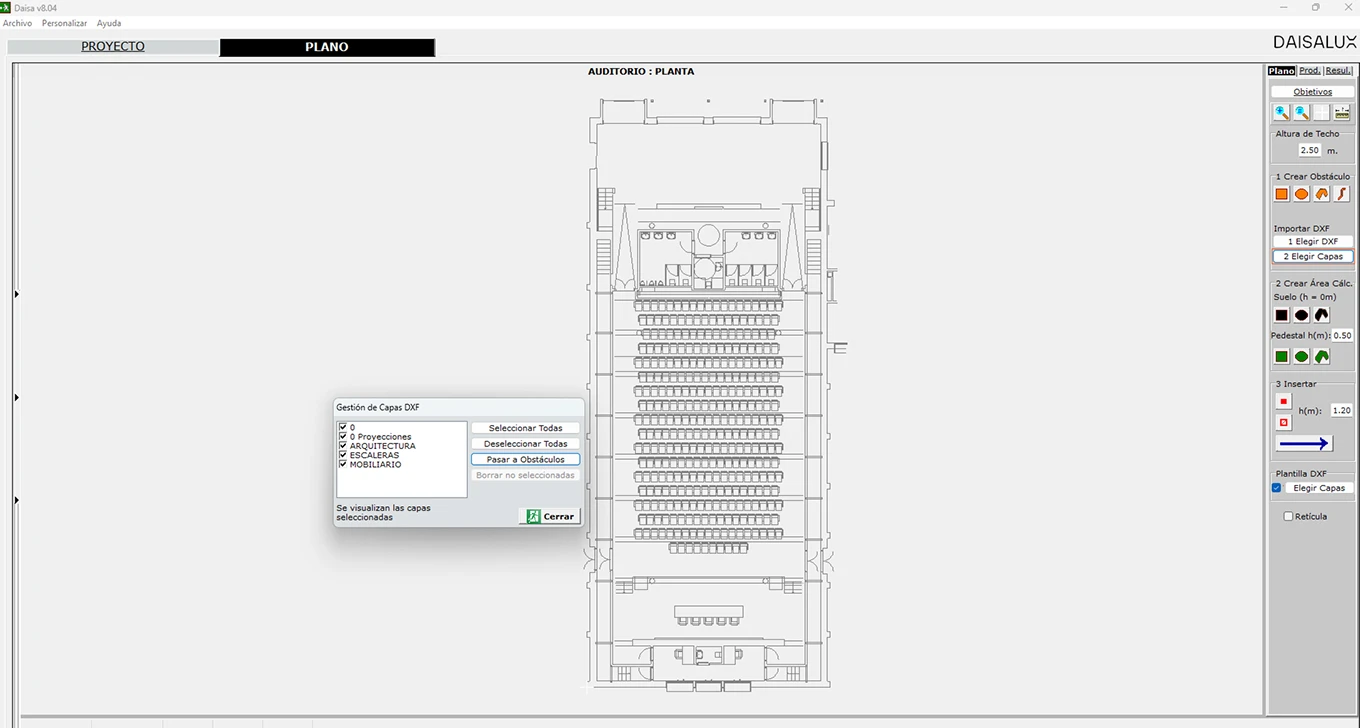Click the measure ruler icon
The width and height of the screenshot is (1360, 728).
coord(1342,113)
